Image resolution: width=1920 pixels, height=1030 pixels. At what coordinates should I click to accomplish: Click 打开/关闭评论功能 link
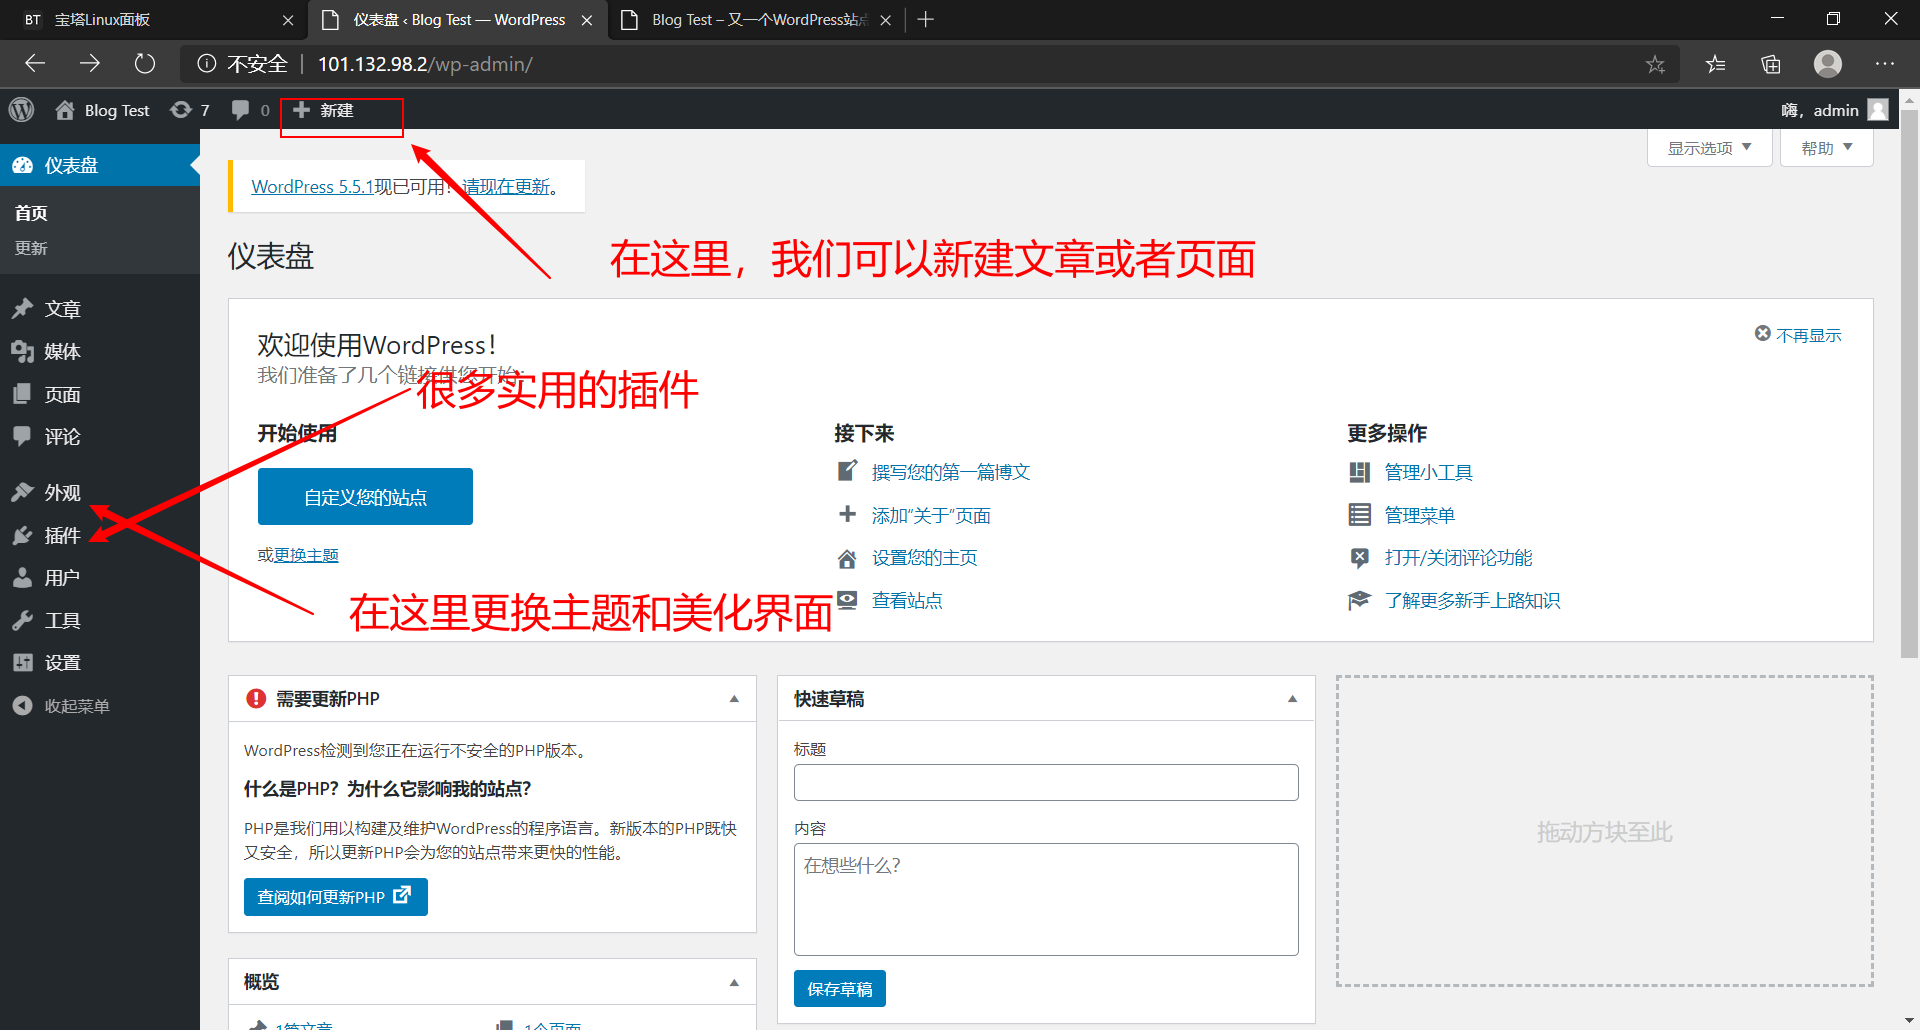[1458, 557]
